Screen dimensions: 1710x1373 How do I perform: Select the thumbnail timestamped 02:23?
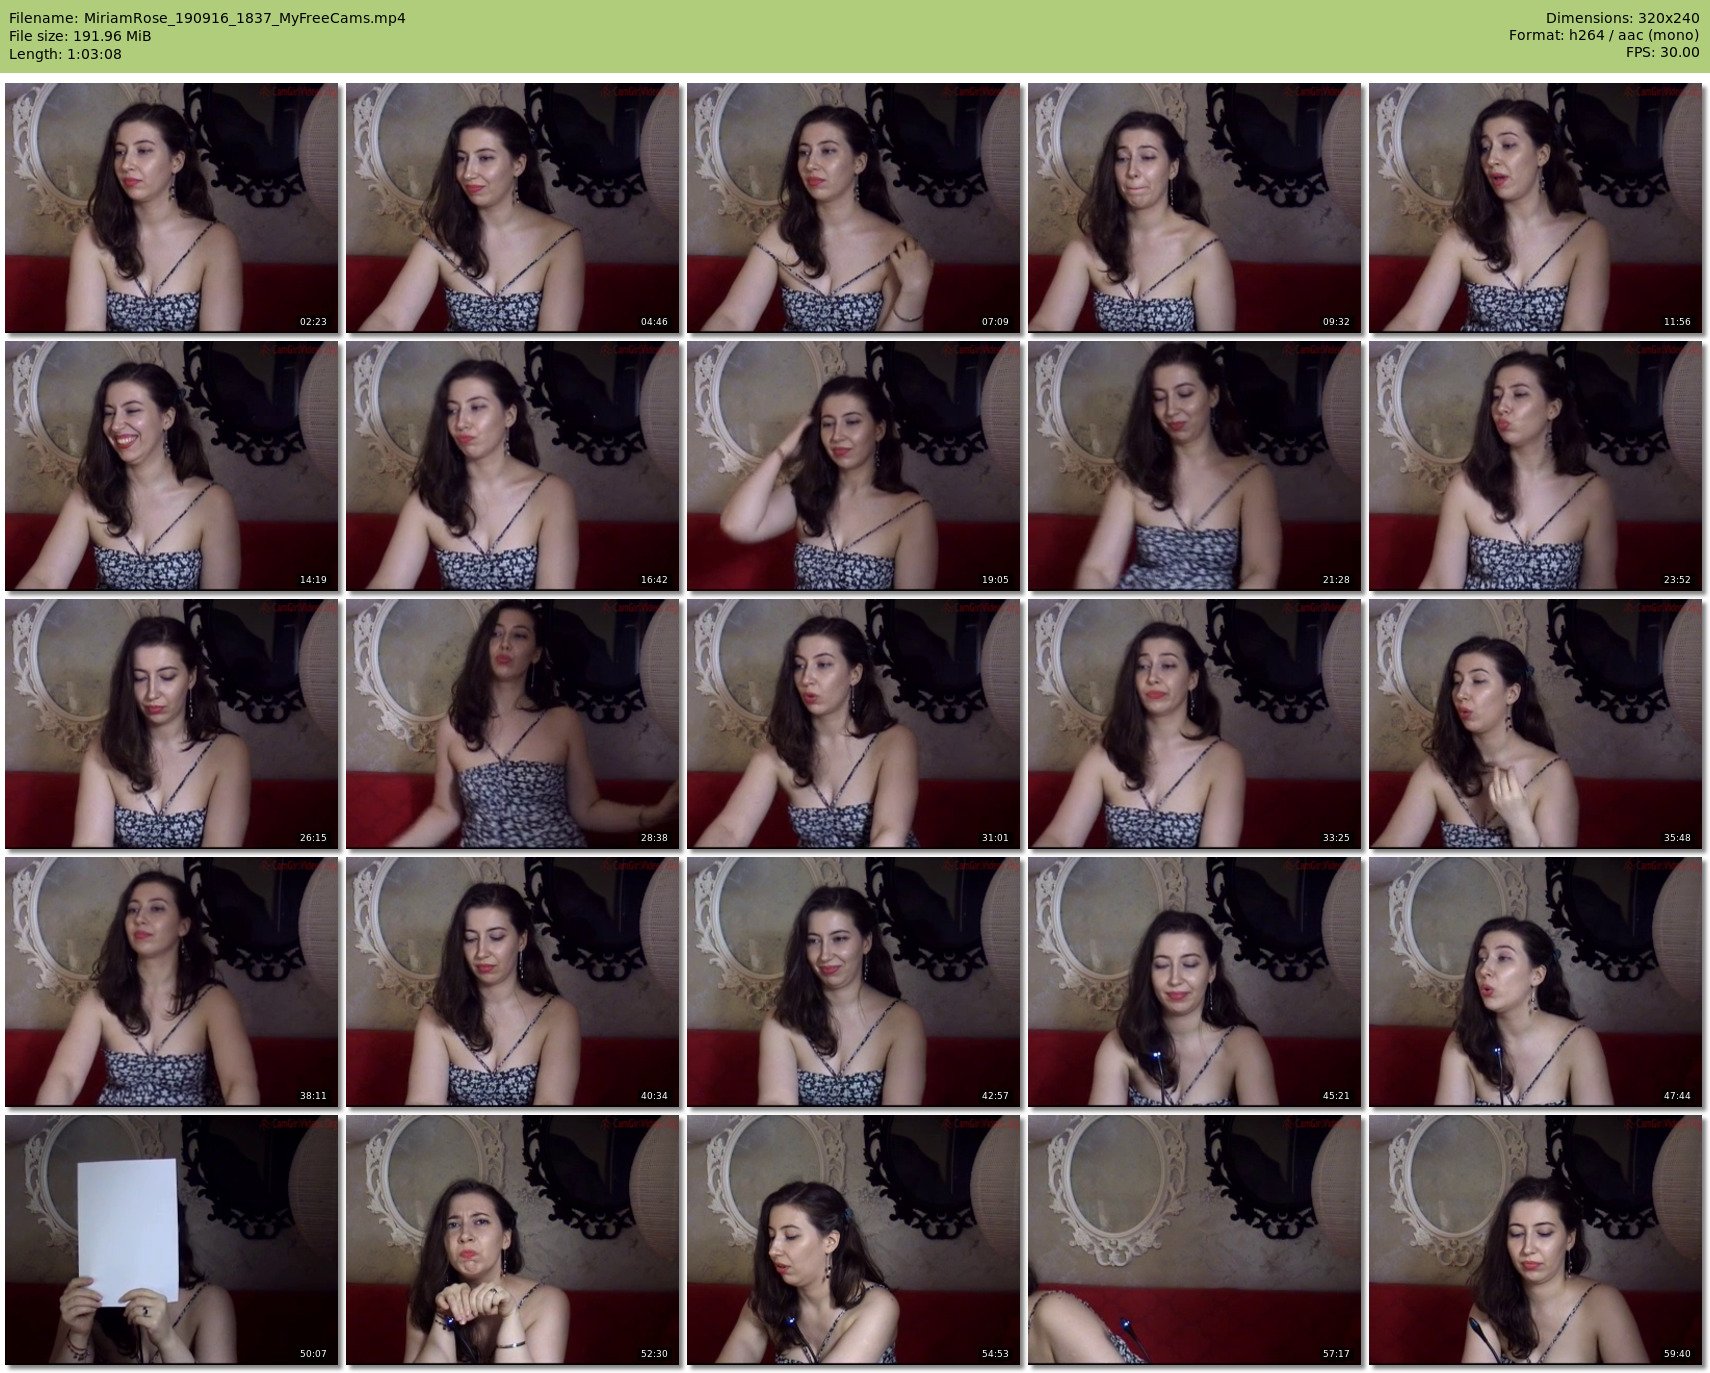pyautogui.click(x=172, y=207)
